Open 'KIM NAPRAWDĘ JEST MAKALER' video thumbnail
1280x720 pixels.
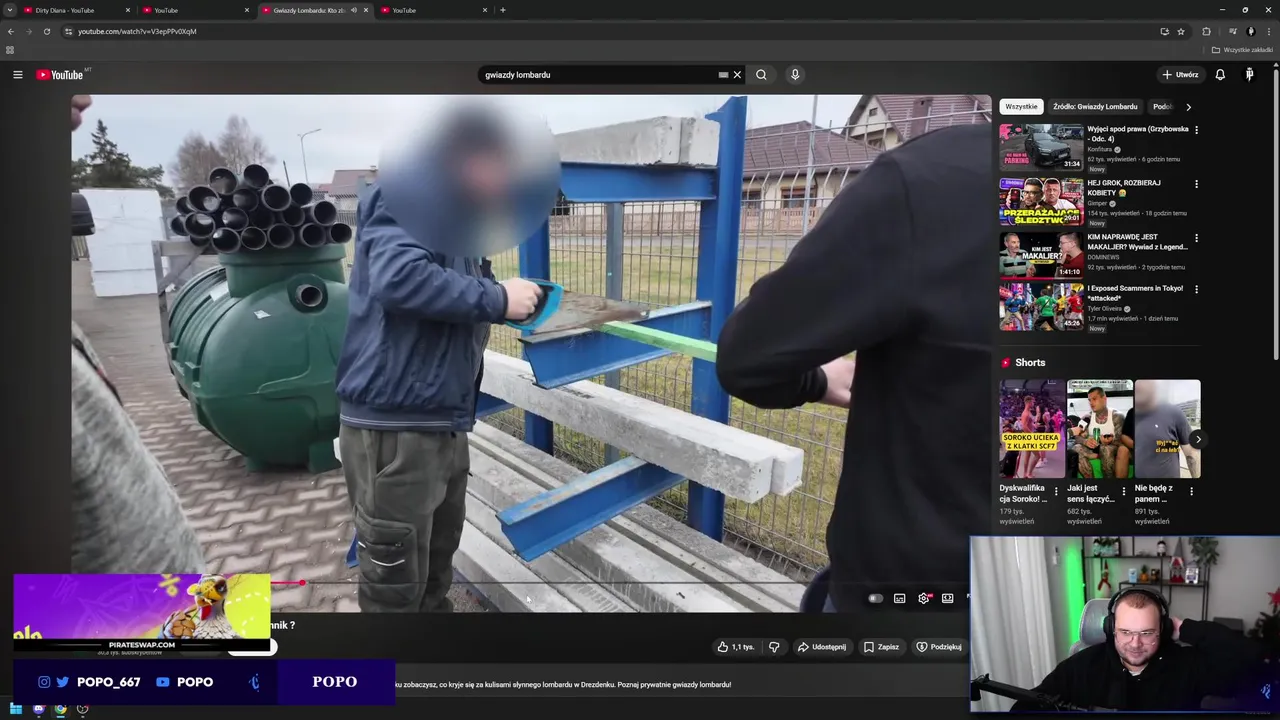click(x=1041, y=255)
